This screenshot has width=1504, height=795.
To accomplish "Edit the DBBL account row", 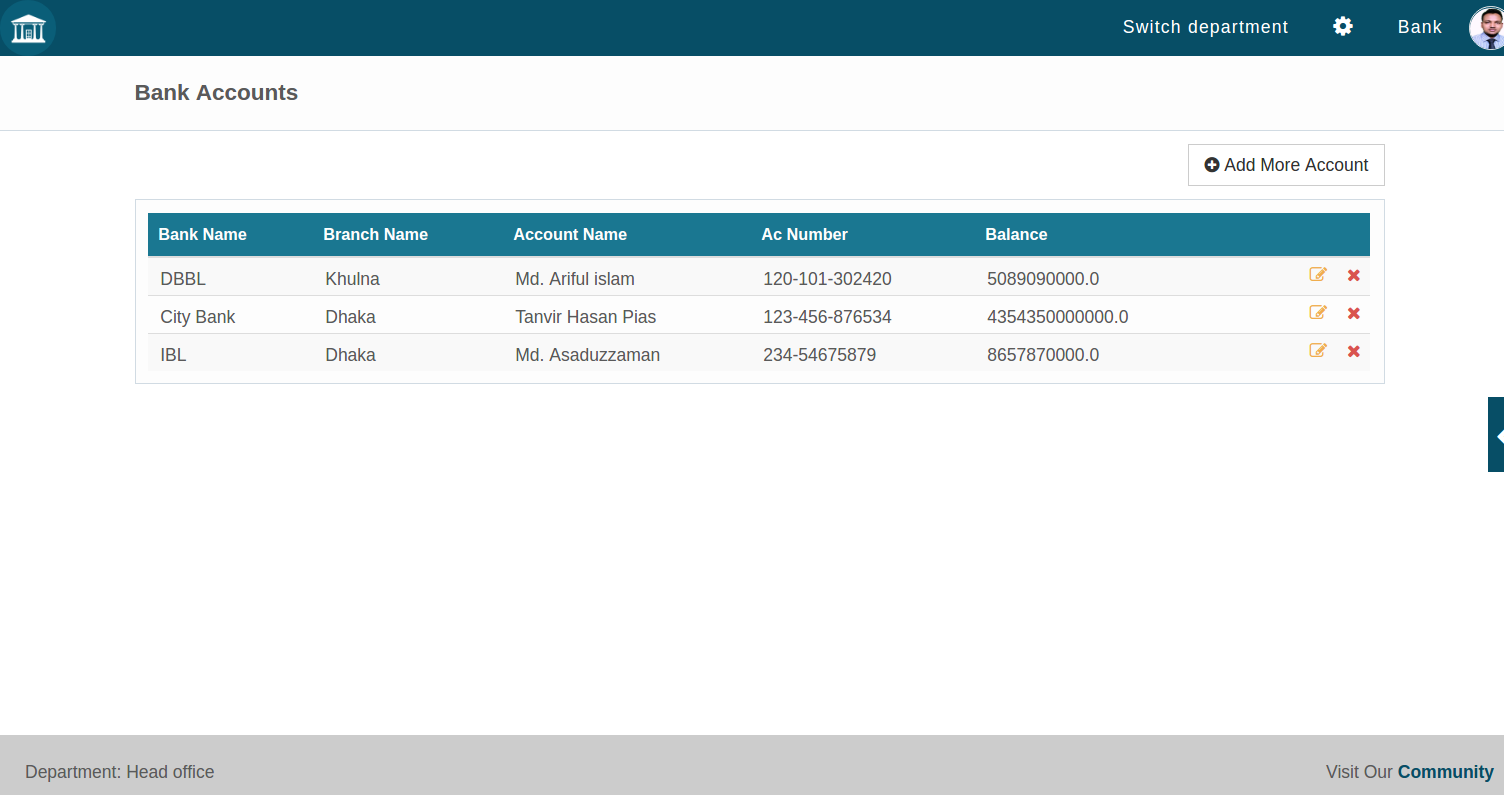I will coord(1318,275).
